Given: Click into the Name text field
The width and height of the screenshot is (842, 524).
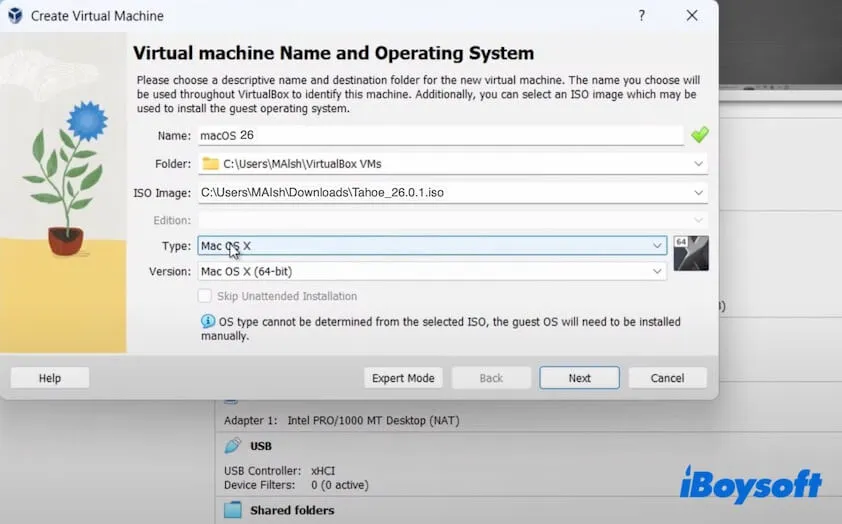Looking at the screenshot, I should [x=440, y=135].
